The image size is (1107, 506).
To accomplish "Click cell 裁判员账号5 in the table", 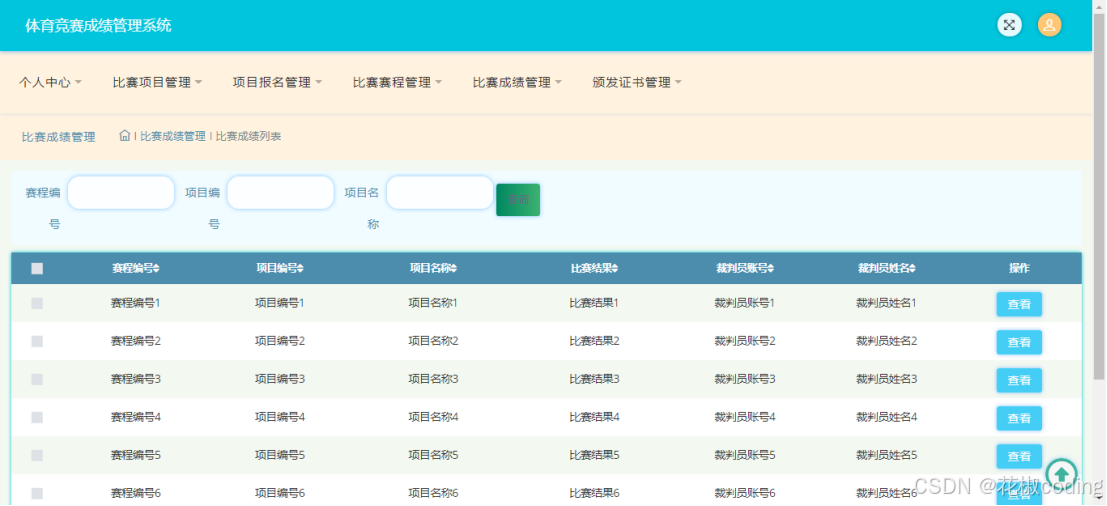I will click(x=745, y=456).
